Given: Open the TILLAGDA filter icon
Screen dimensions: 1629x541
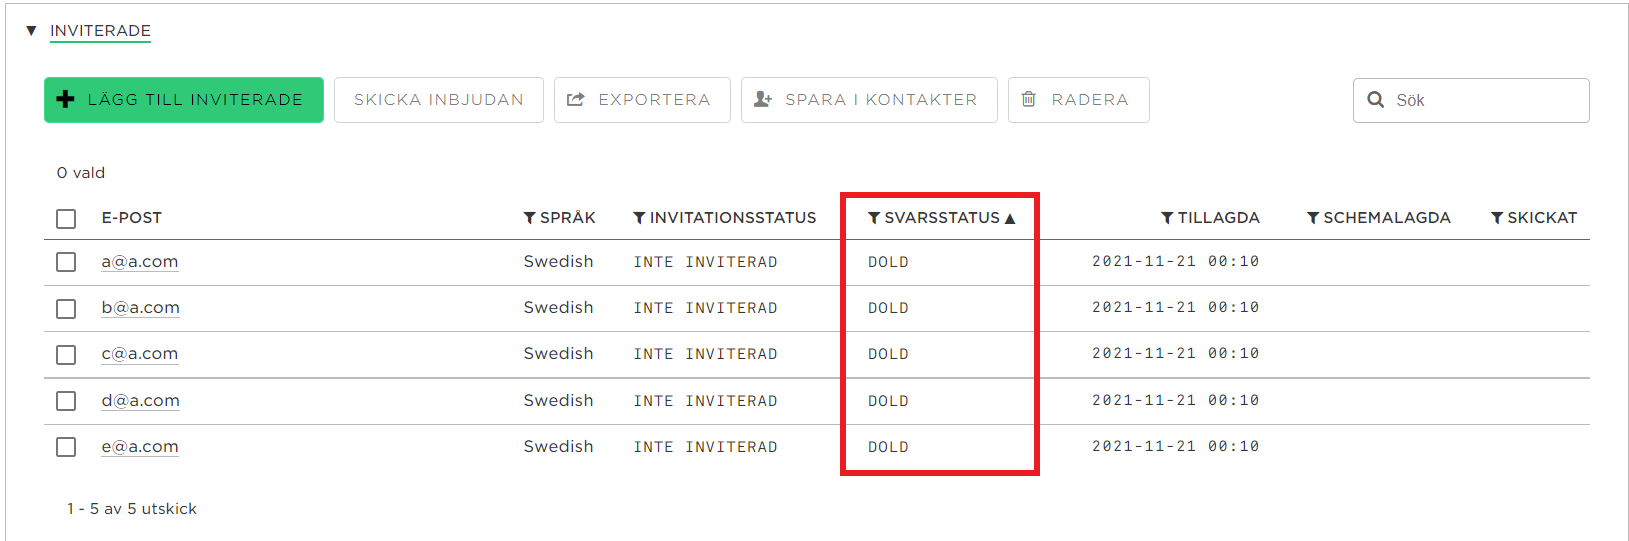Looking at the screenshot, I should tap(1167, 218).
